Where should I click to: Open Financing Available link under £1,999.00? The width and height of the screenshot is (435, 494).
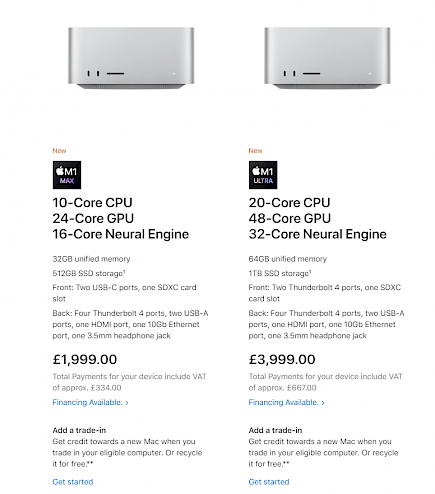90,402
